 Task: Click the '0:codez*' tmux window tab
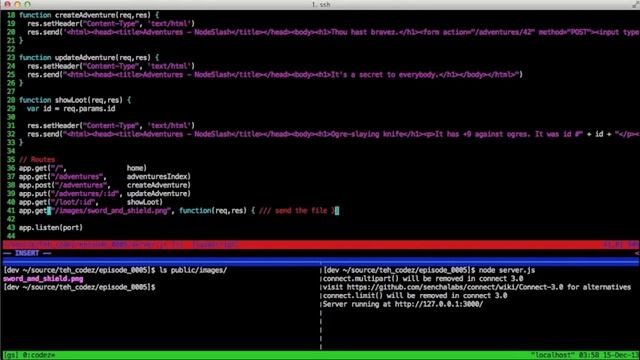pos(39,356)
